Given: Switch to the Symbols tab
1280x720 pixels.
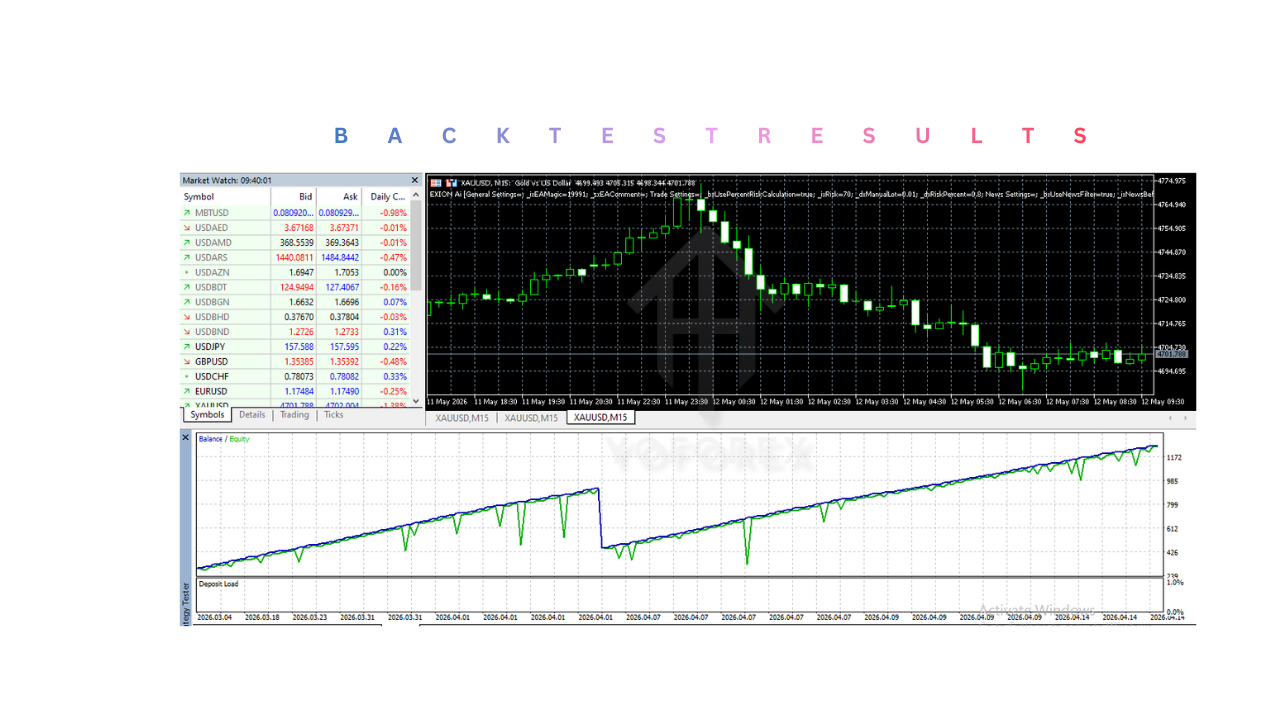Looking at the screenshot, I should (x=207, y=414).
